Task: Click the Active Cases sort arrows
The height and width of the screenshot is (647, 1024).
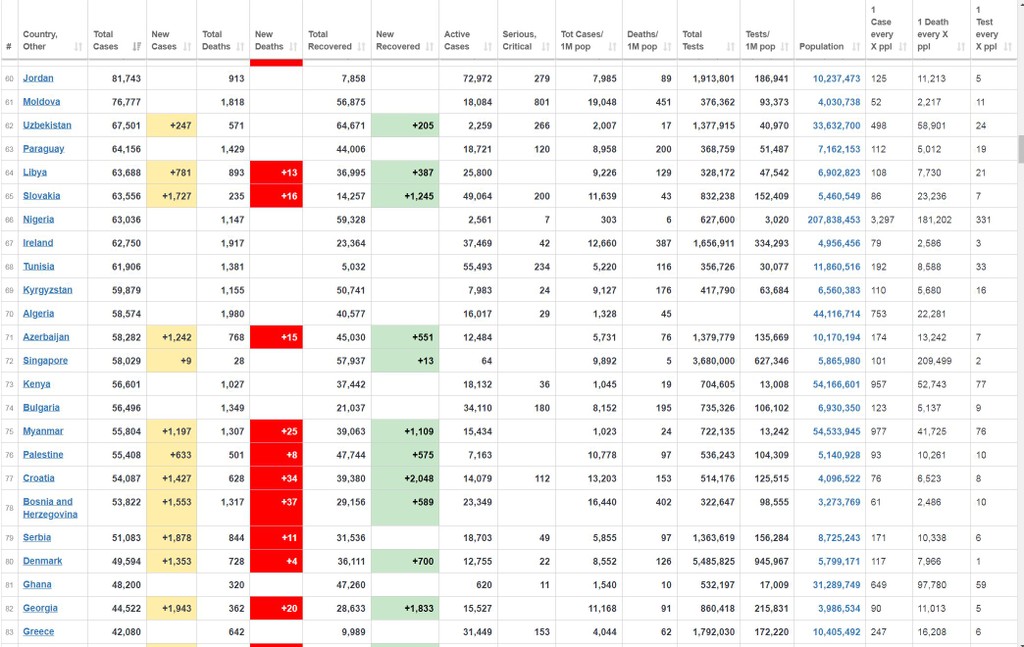Action: [488, 46]
